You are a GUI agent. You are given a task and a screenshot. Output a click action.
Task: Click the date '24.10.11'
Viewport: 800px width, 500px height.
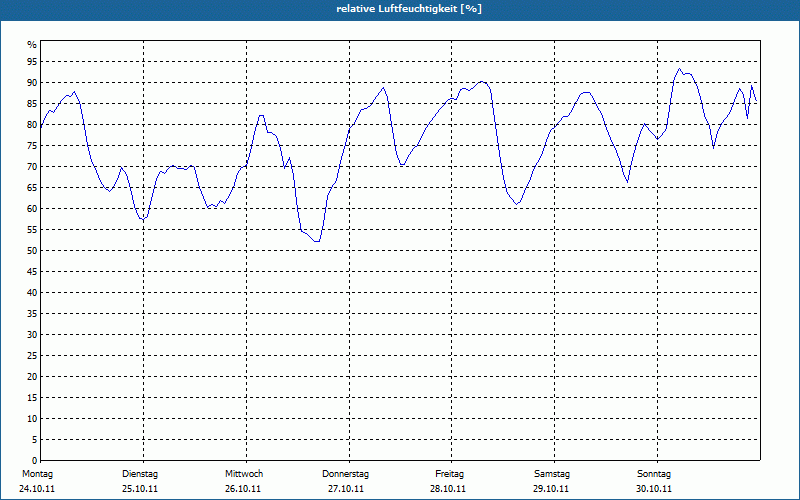point(37,489)
